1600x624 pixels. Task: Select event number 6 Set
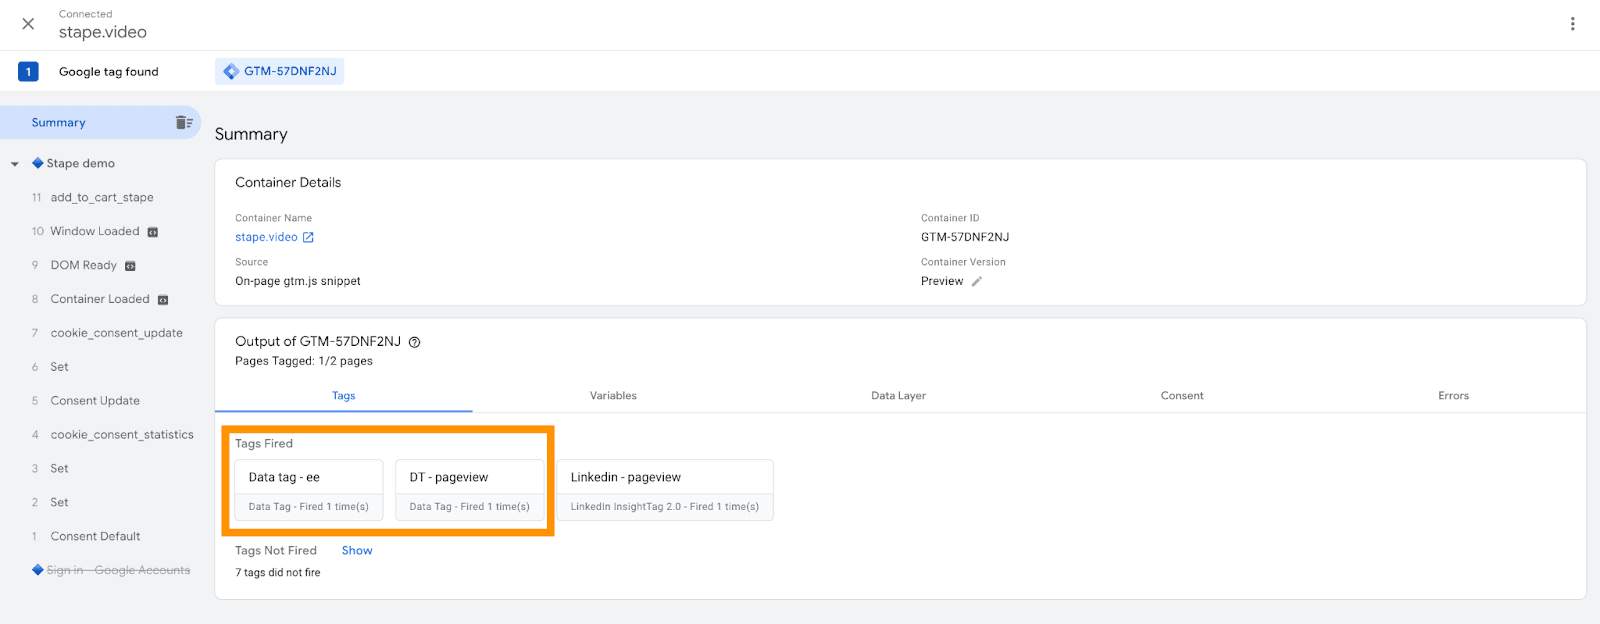[59, 367]
